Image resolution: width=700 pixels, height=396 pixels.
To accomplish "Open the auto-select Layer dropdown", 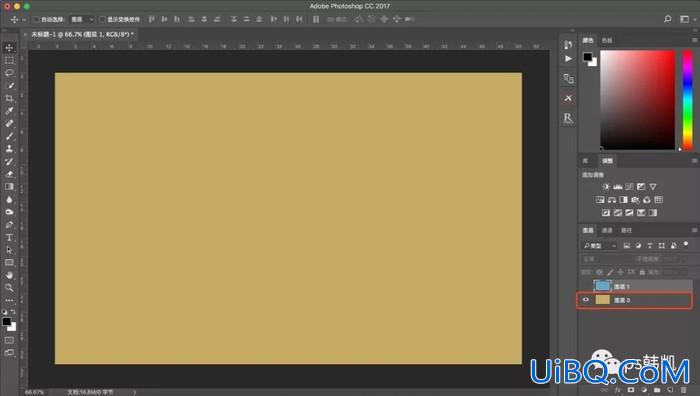I will click(x=82, y=19).
